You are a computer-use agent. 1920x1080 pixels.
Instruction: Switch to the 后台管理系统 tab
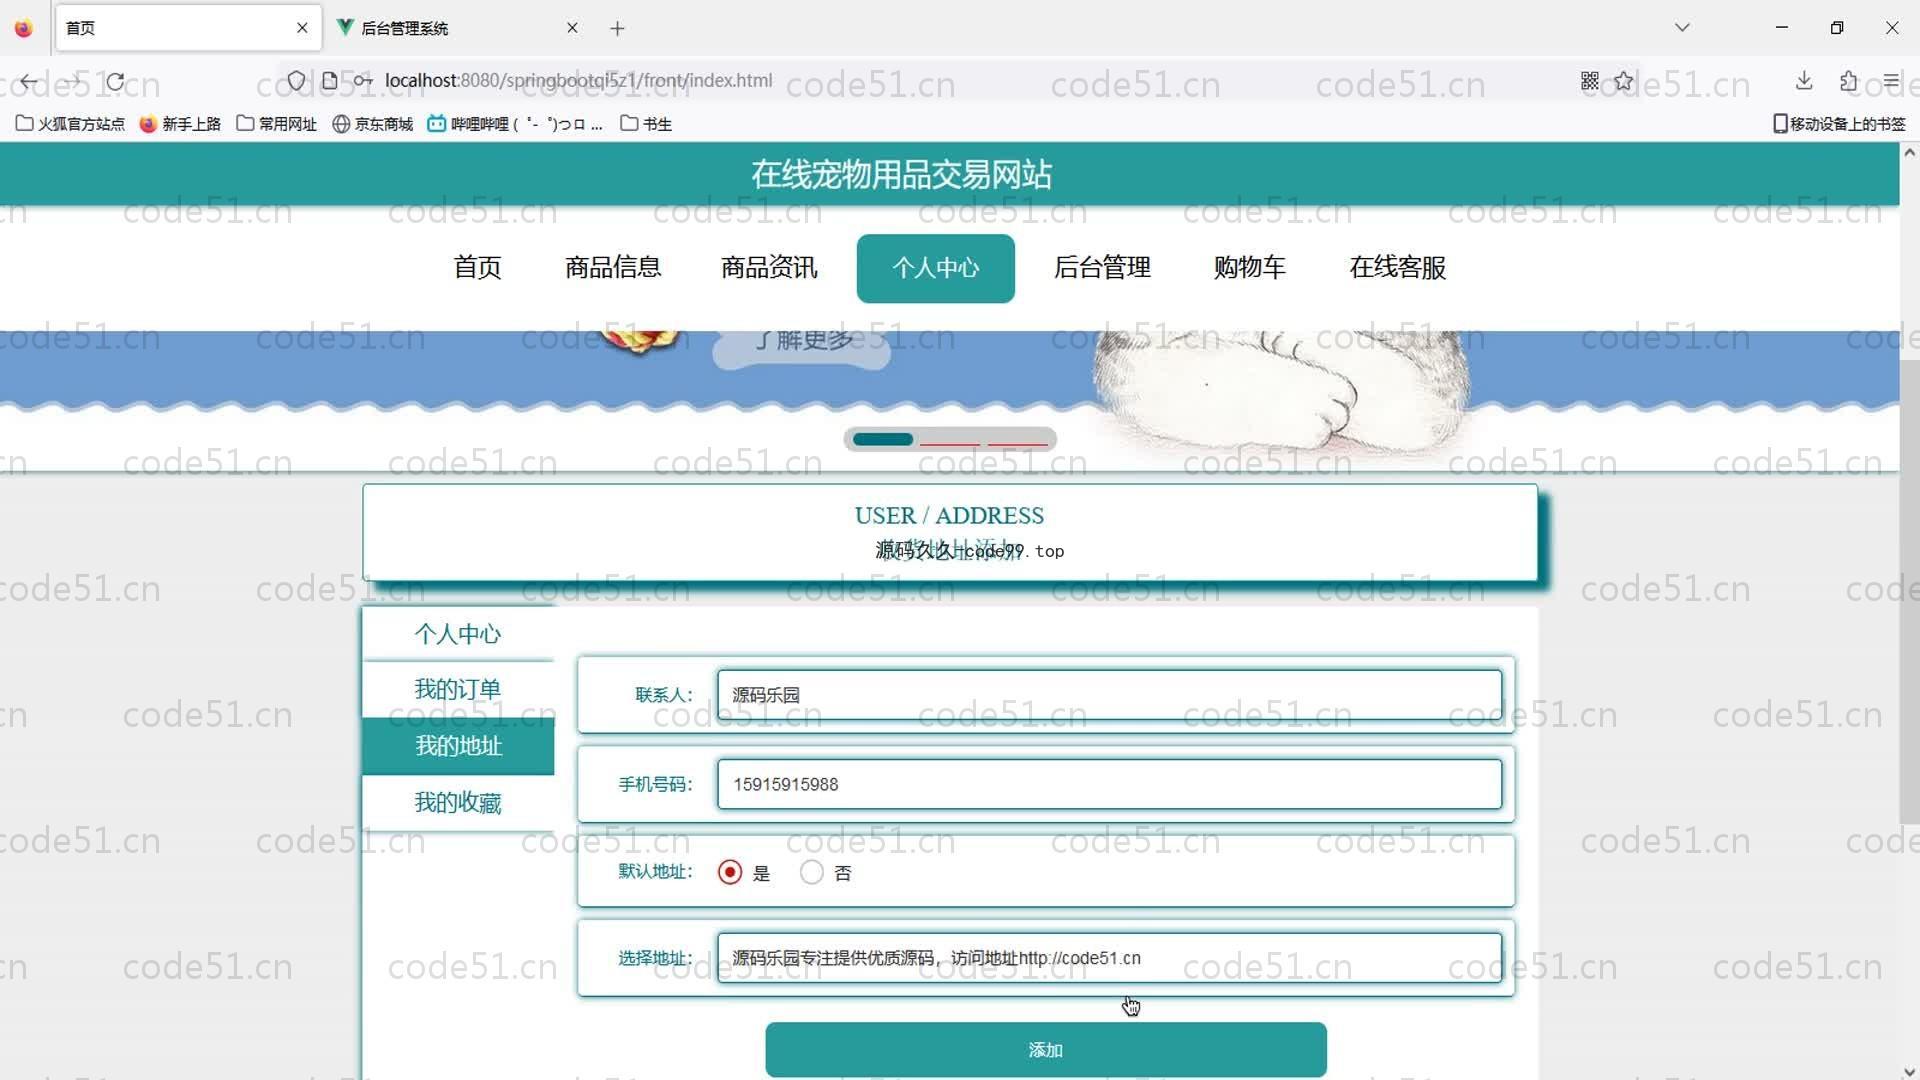(457, 28)
